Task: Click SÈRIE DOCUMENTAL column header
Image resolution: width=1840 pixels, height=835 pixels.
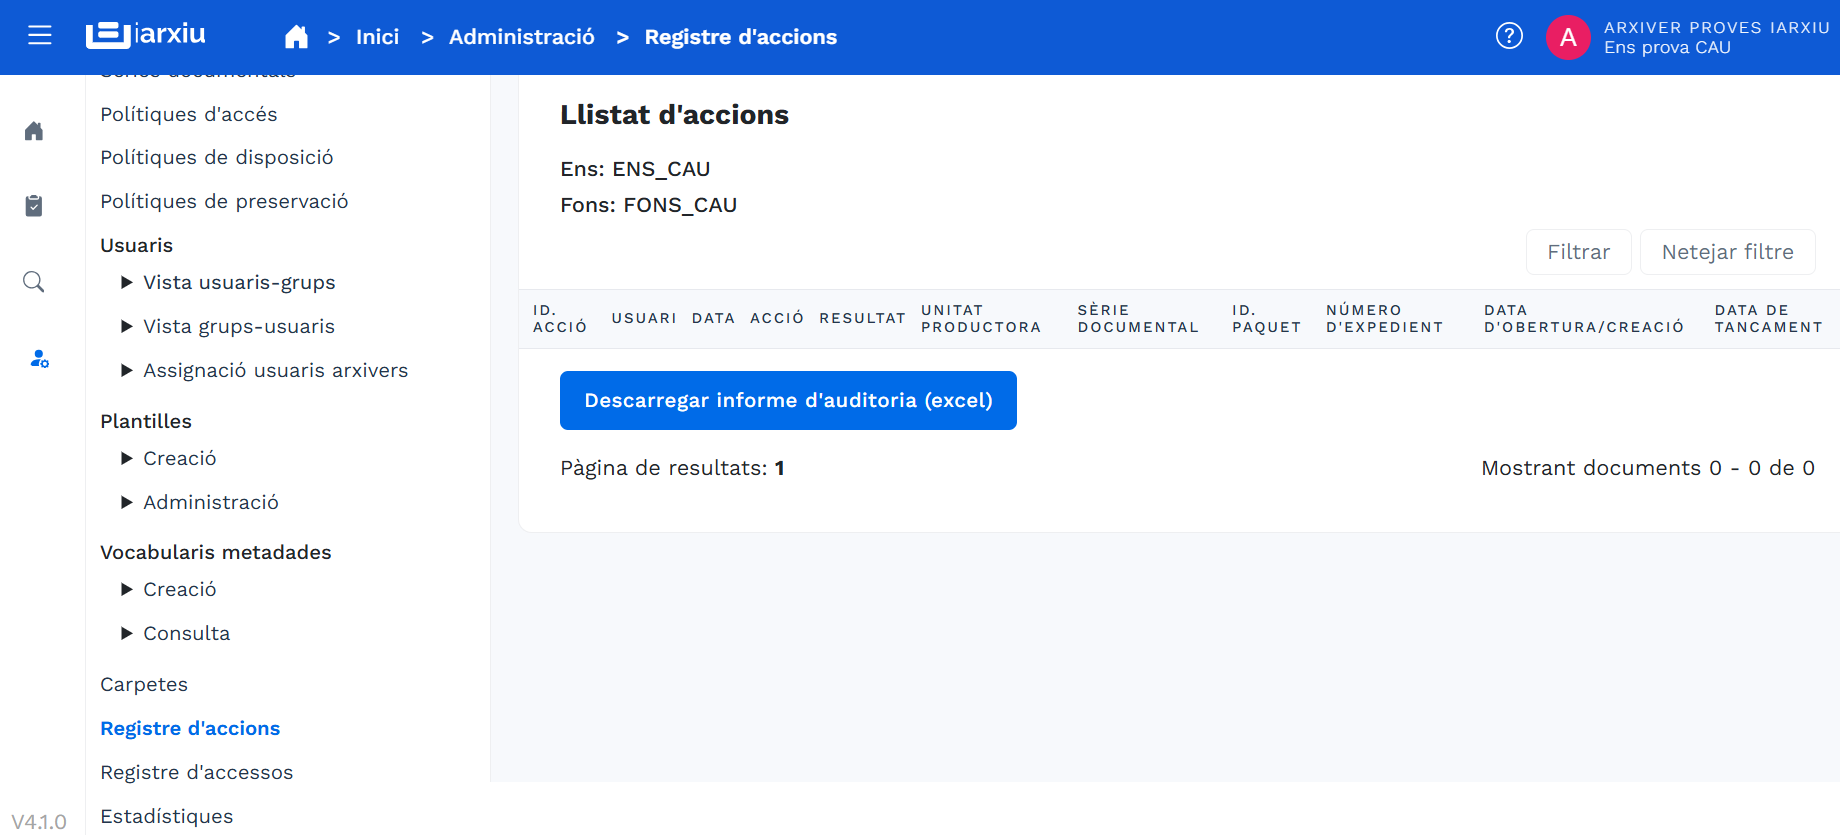Action: click(1138, 318)
